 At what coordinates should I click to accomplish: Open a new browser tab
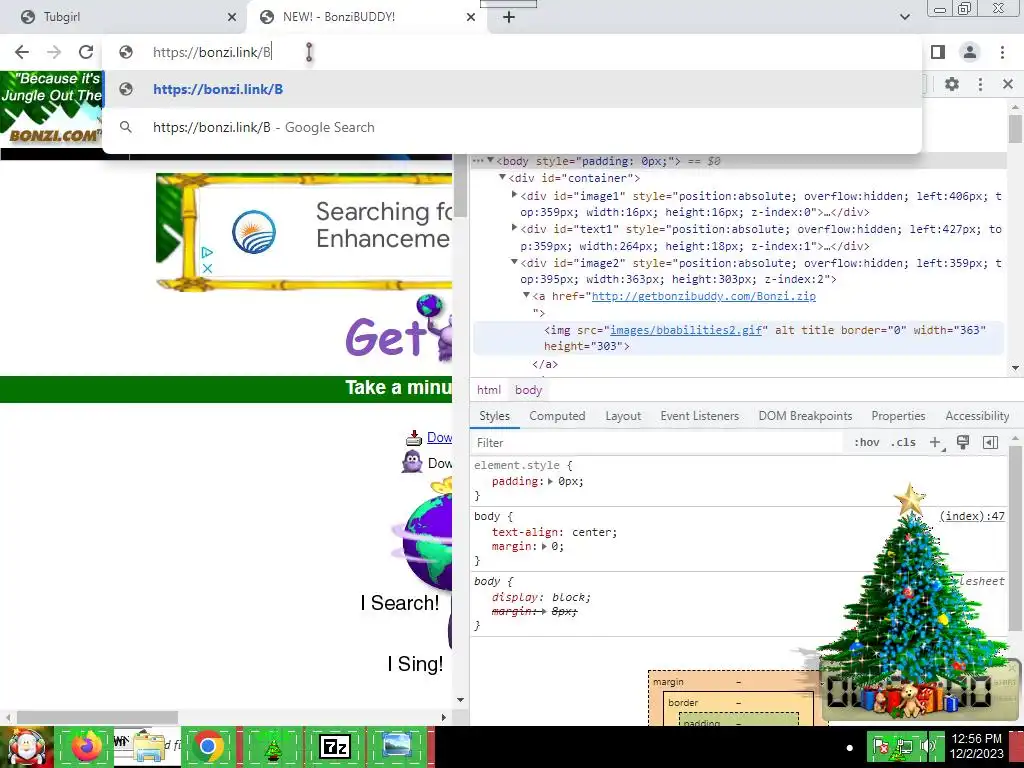pos(509,17)
